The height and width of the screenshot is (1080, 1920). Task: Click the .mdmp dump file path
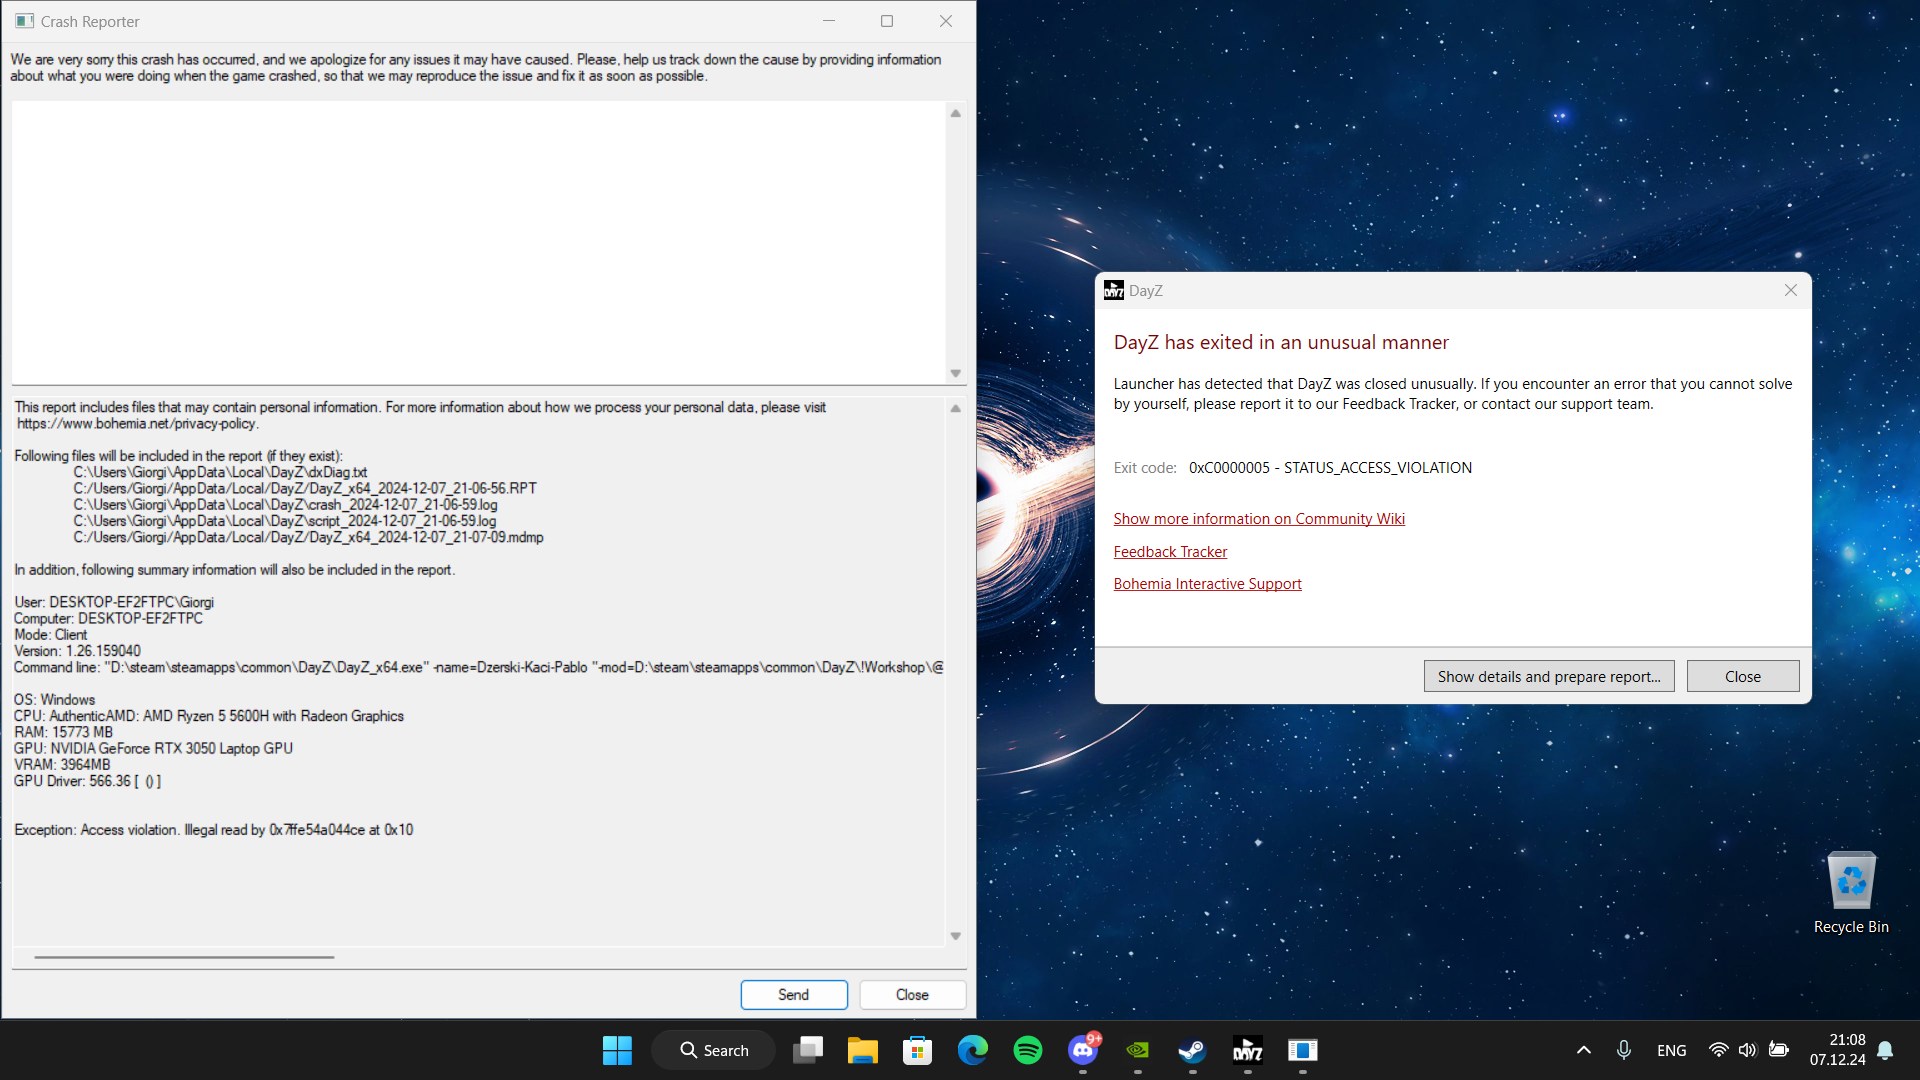coord(308,537)
